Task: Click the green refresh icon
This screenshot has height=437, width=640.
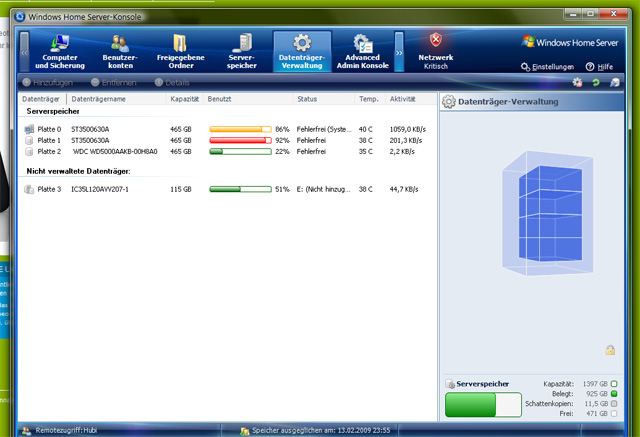Action: click(596, 82)
